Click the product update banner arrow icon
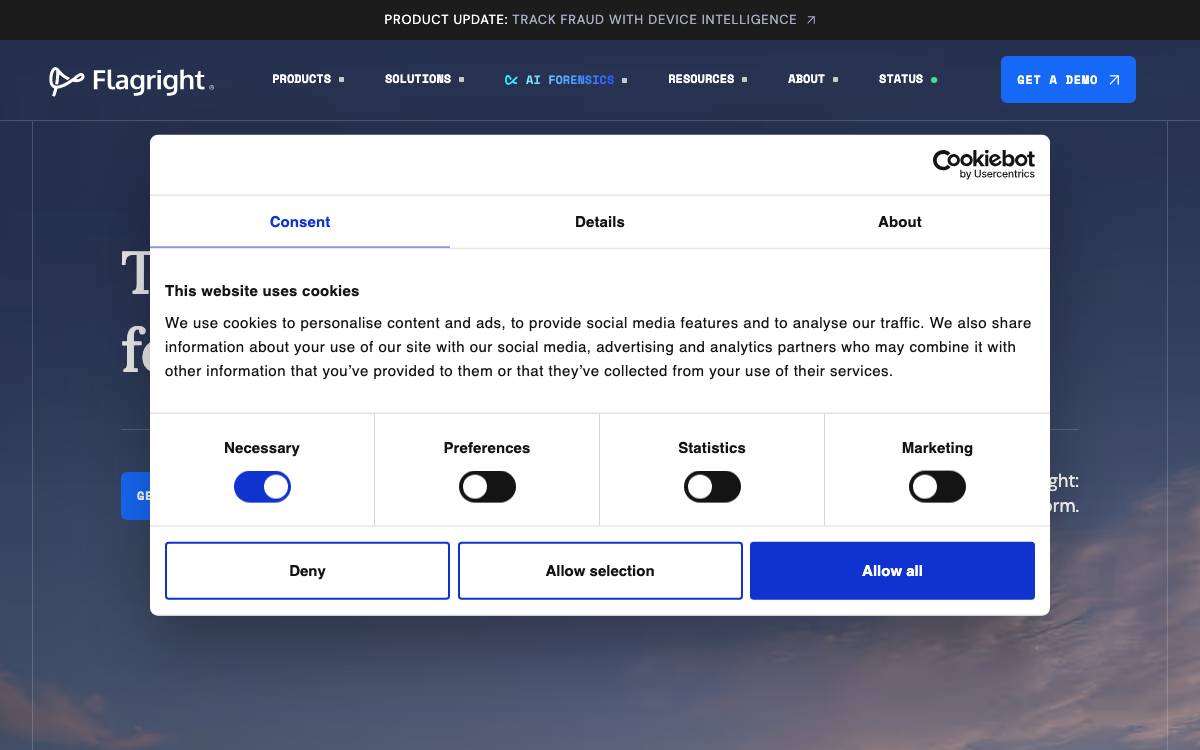1200x750 pixels. pos(811,20)
